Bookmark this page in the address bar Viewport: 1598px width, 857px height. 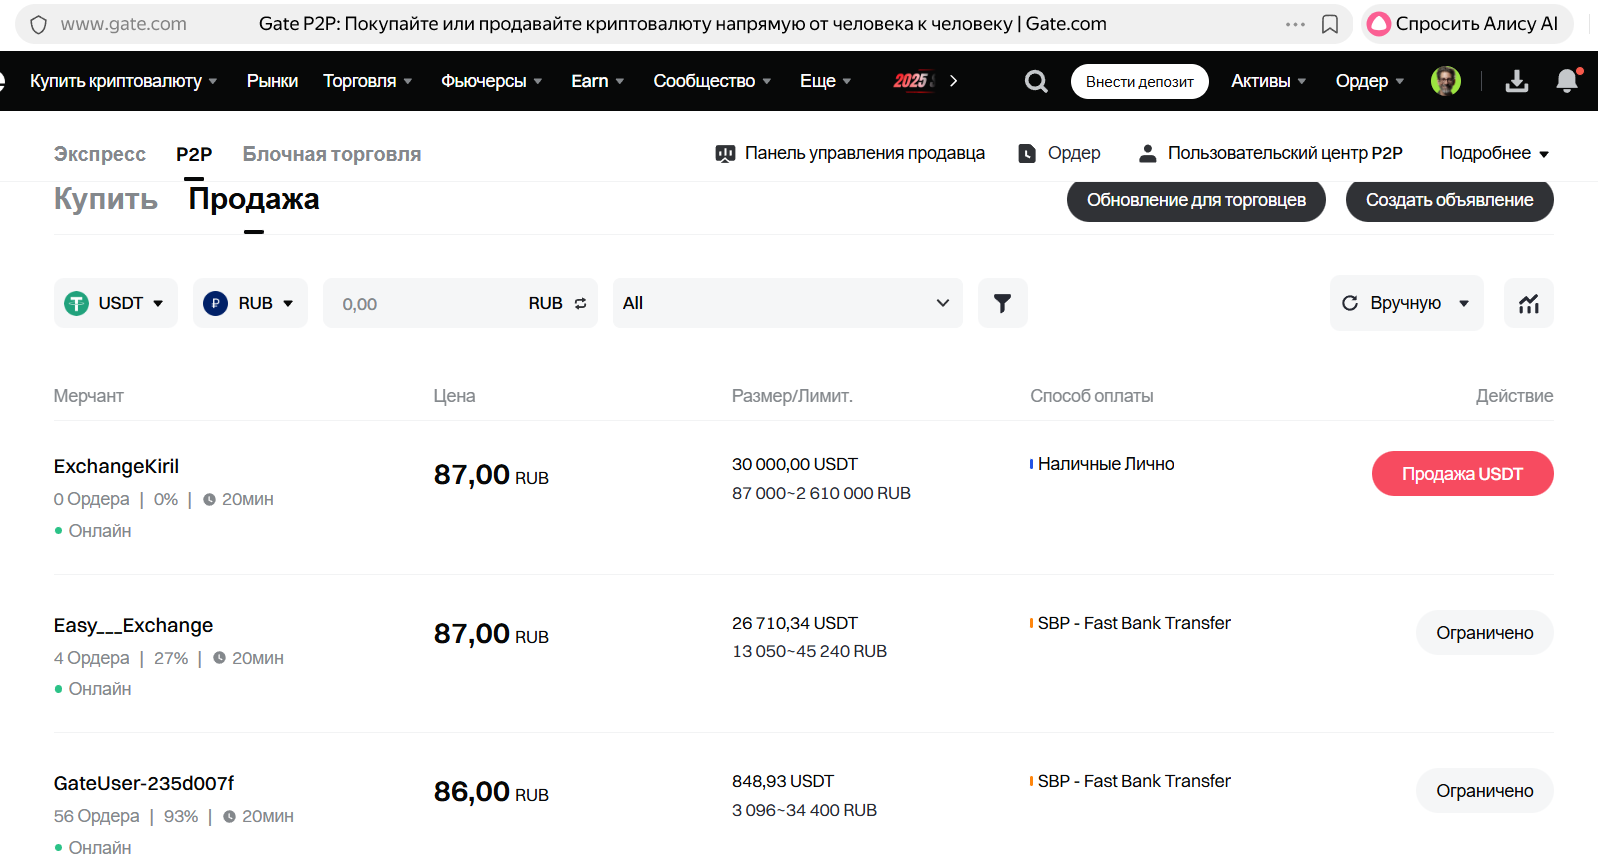point(1330,24)
